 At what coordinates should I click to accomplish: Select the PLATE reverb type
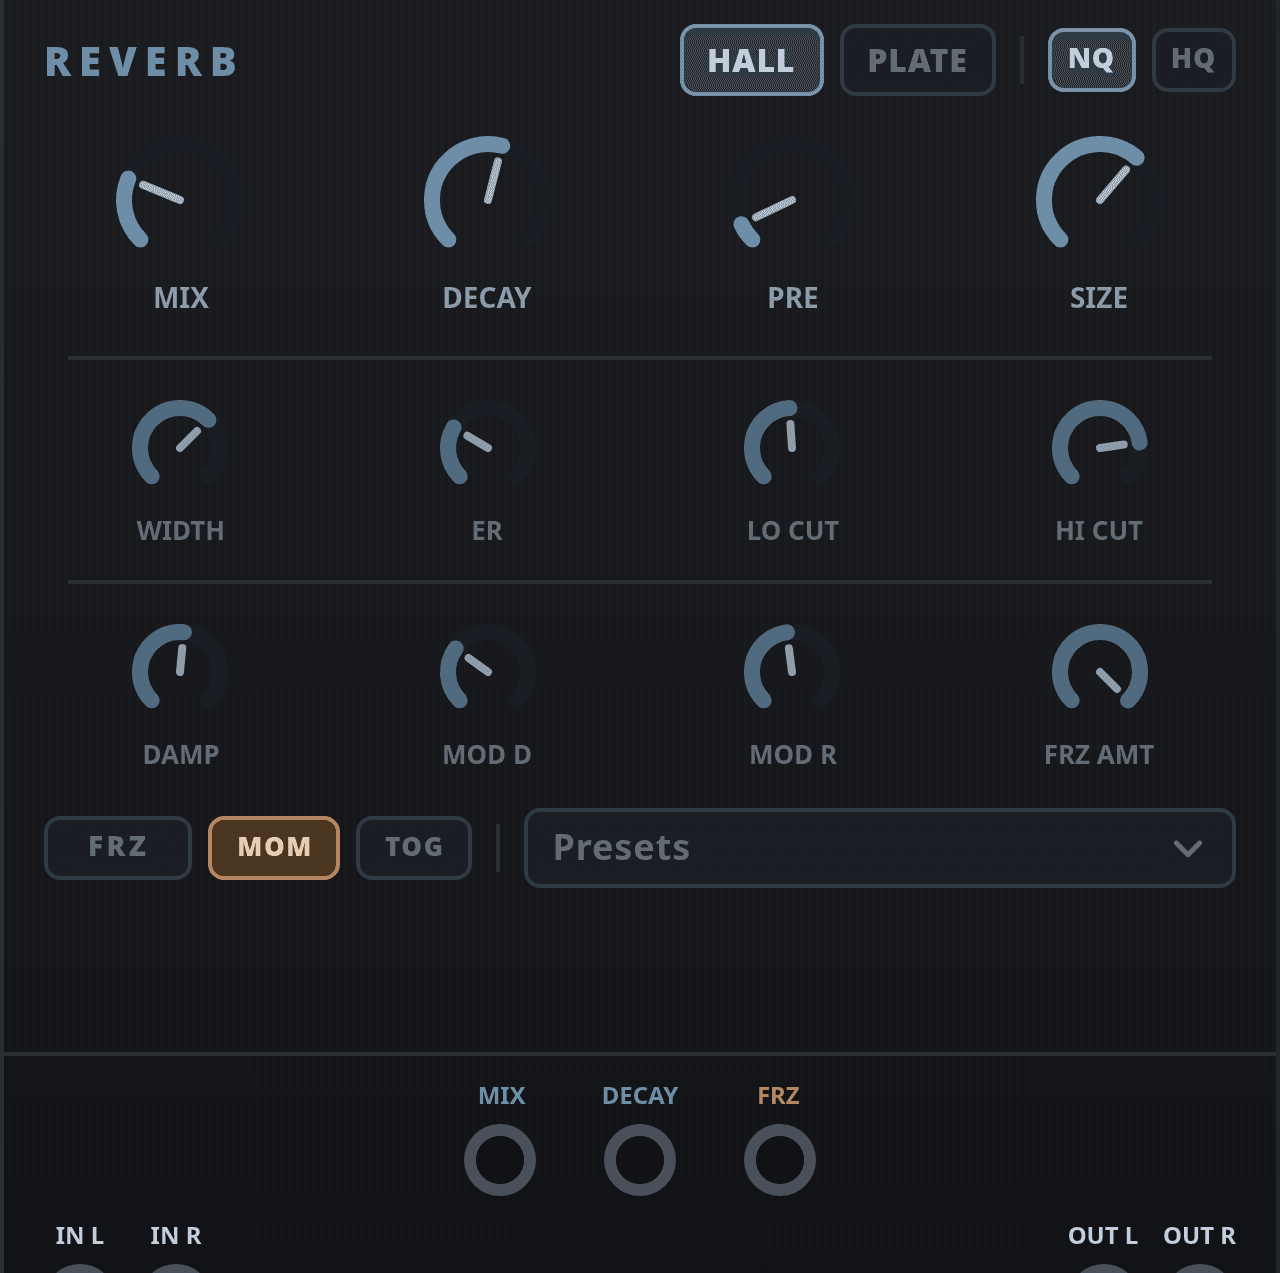click(917, 61)
